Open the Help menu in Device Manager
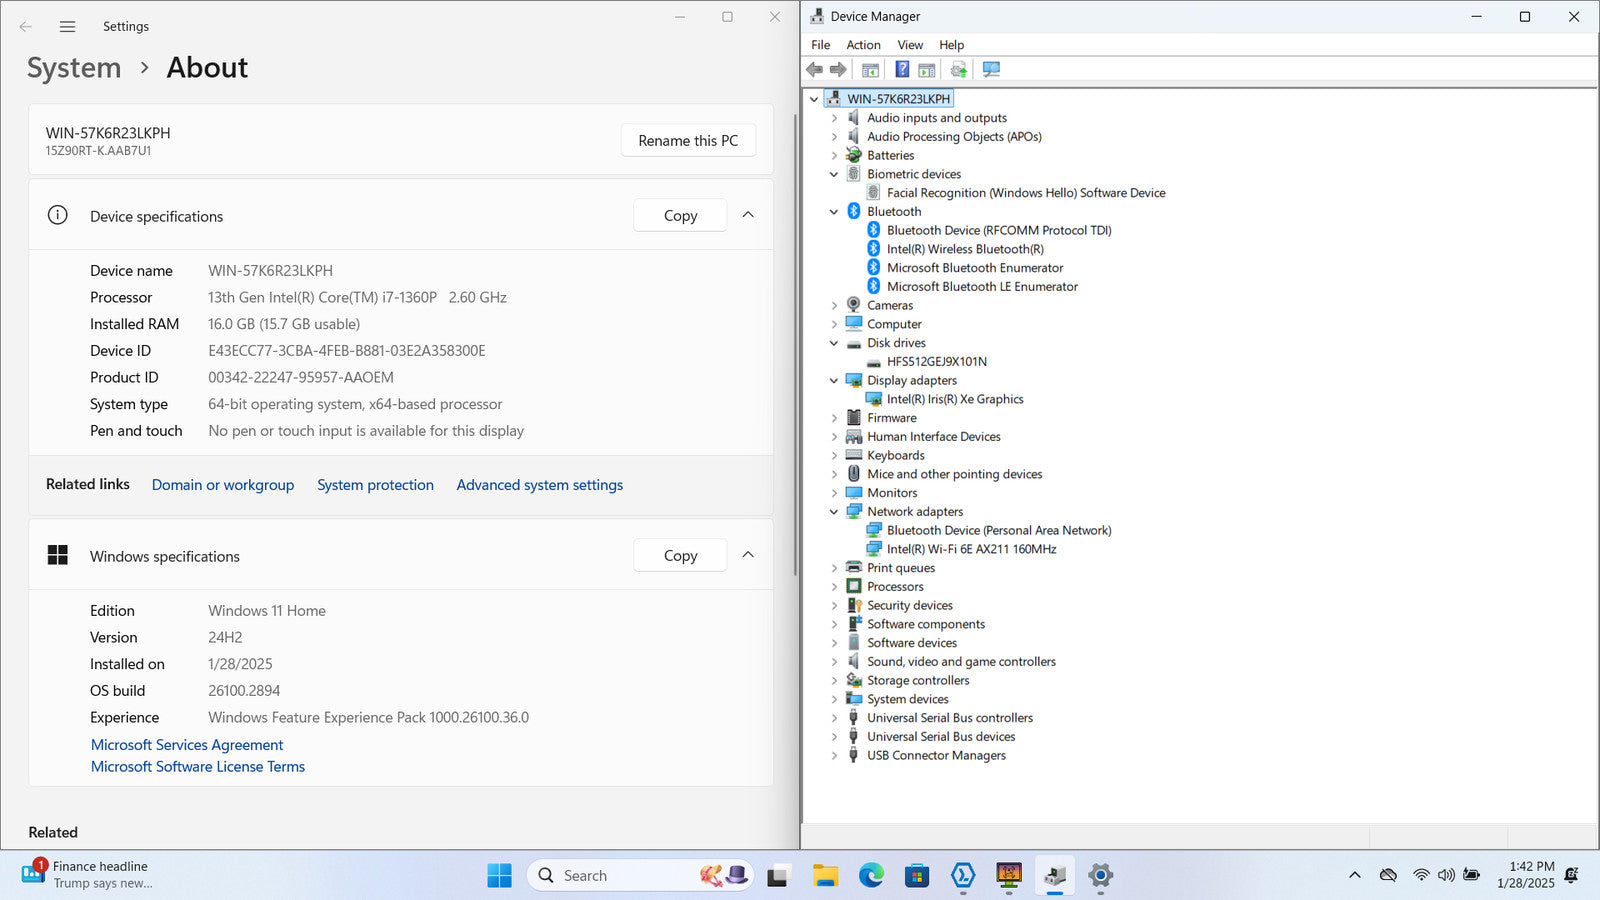 951,45
